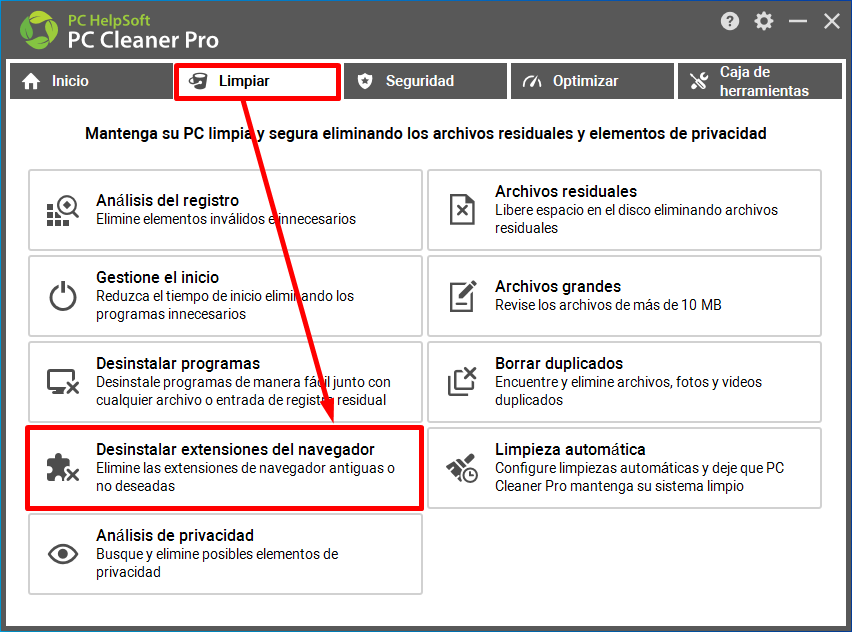Open settings via the gear icon
The image size is (852, 632).
763,21
